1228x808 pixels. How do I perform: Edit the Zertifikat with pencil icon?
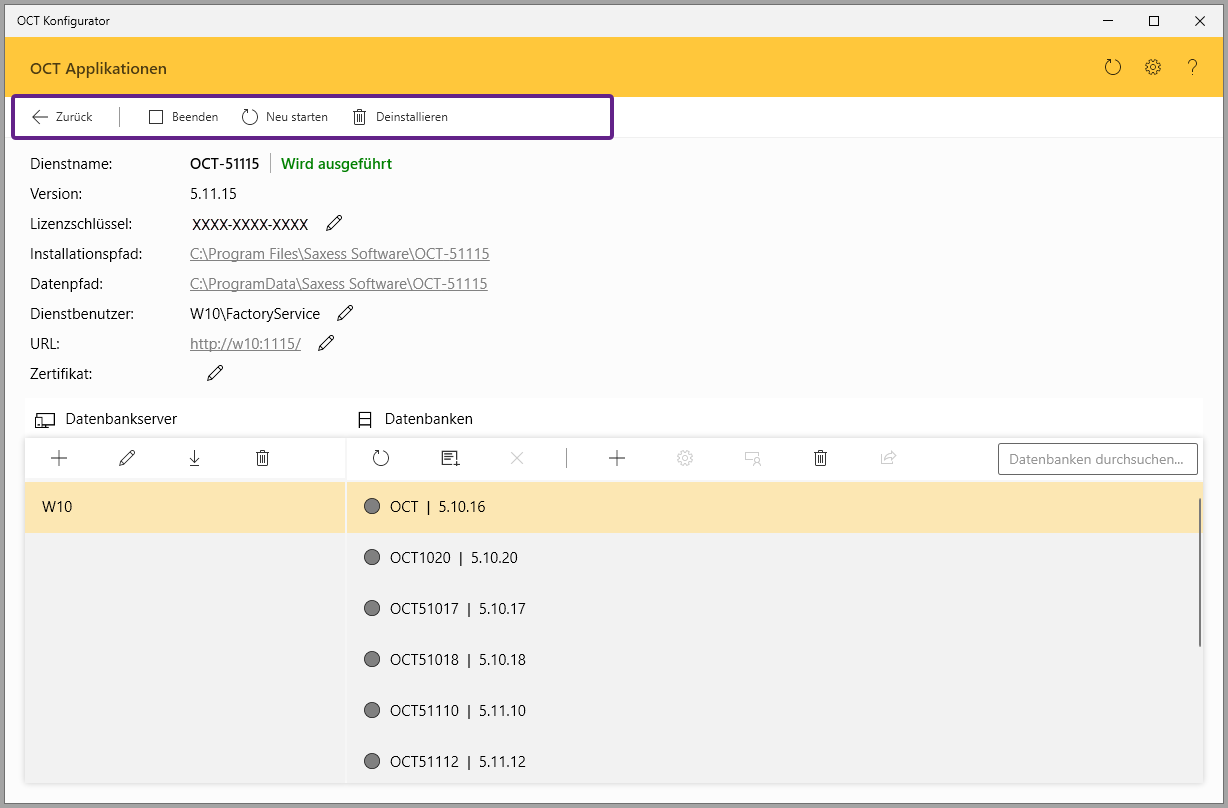click(x=215, y=373)
